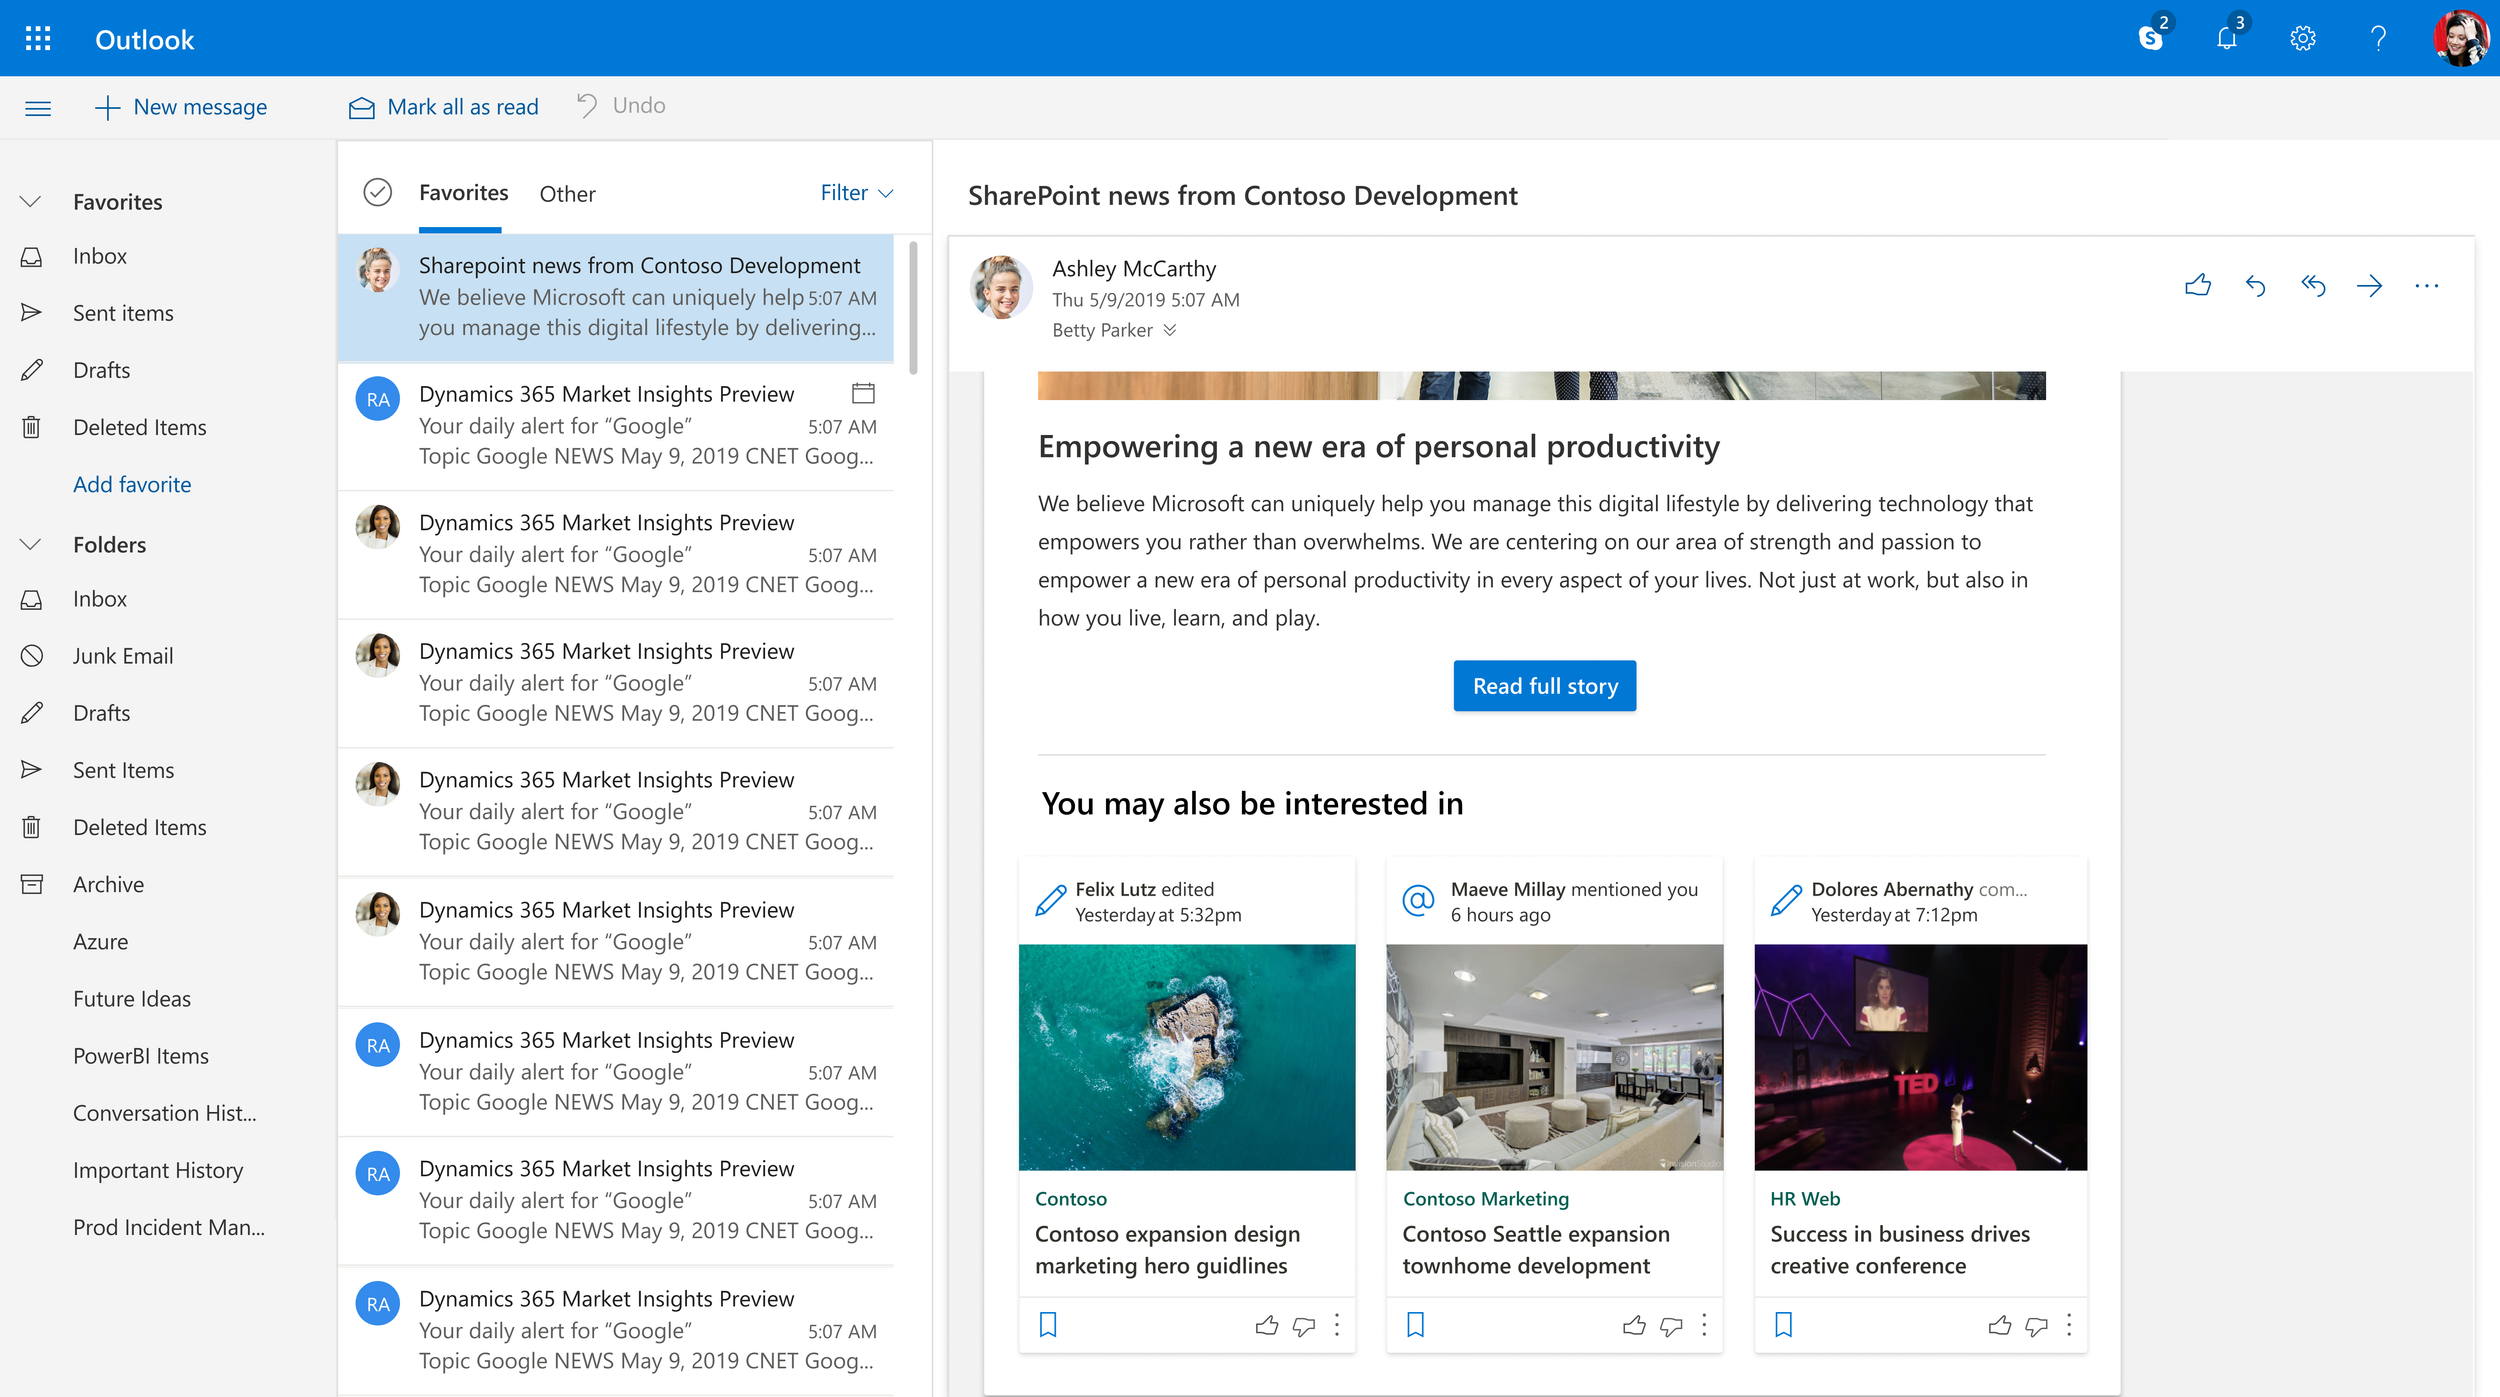2500x1397 pixels.
Task: Open the Filter dropdown
Action: [856, 193]
